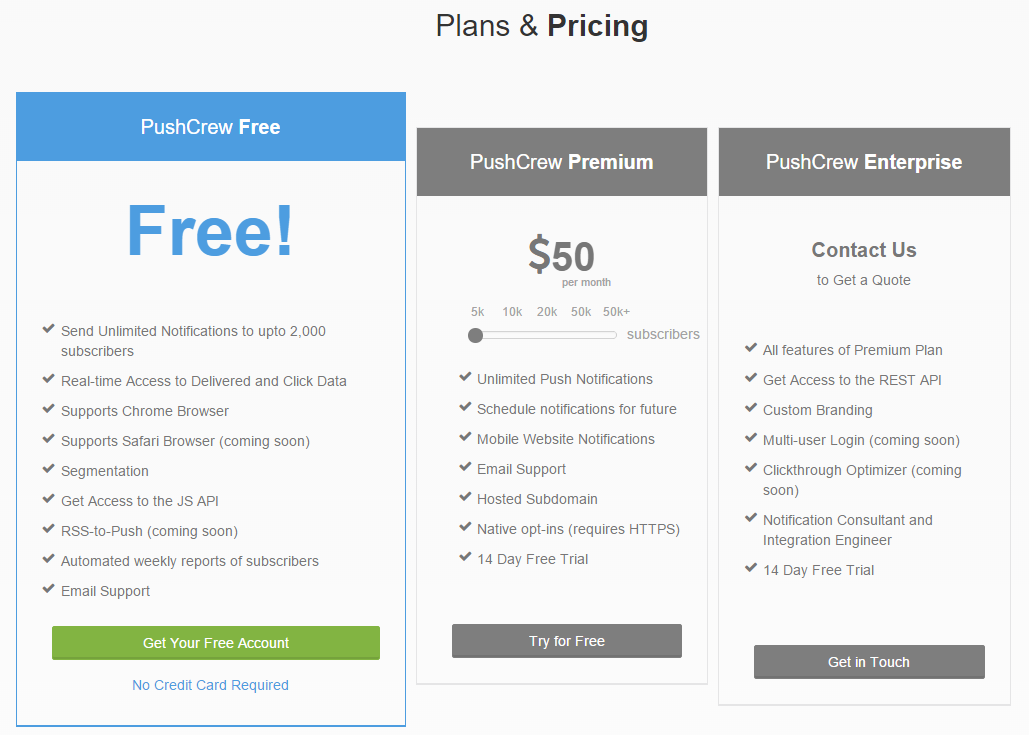Click the checkmark beside "Get Access to the JS API"
Screen dimensions: 1029x735
(x=50, y=499)
